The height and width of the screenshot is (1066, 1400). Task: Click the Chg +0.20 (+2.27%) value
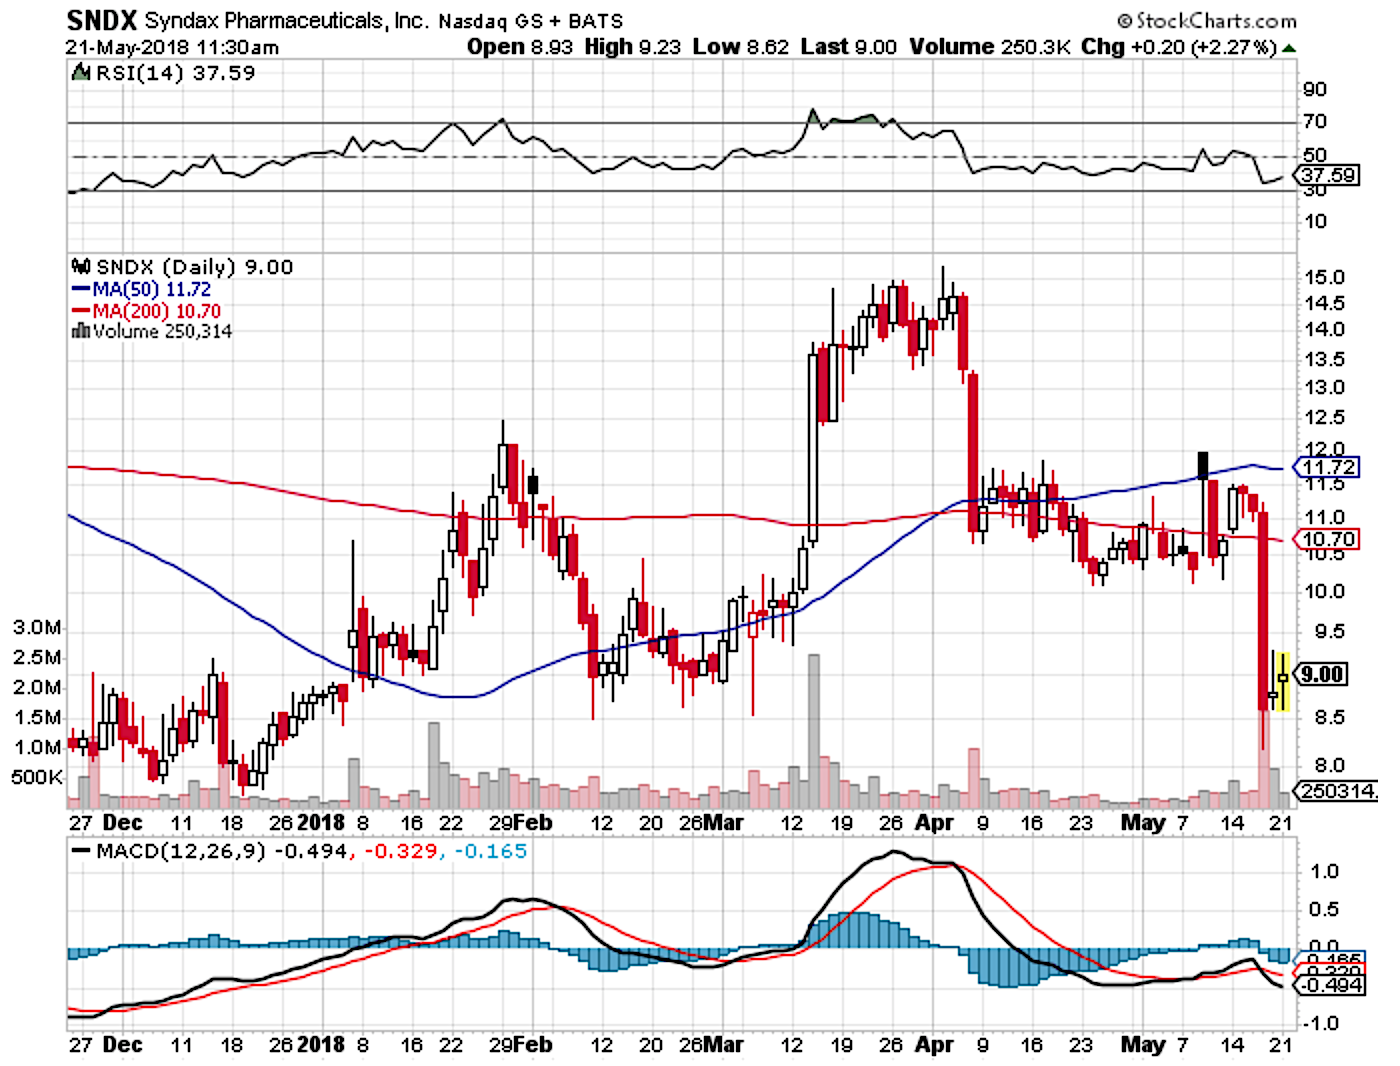[1179, 47]
